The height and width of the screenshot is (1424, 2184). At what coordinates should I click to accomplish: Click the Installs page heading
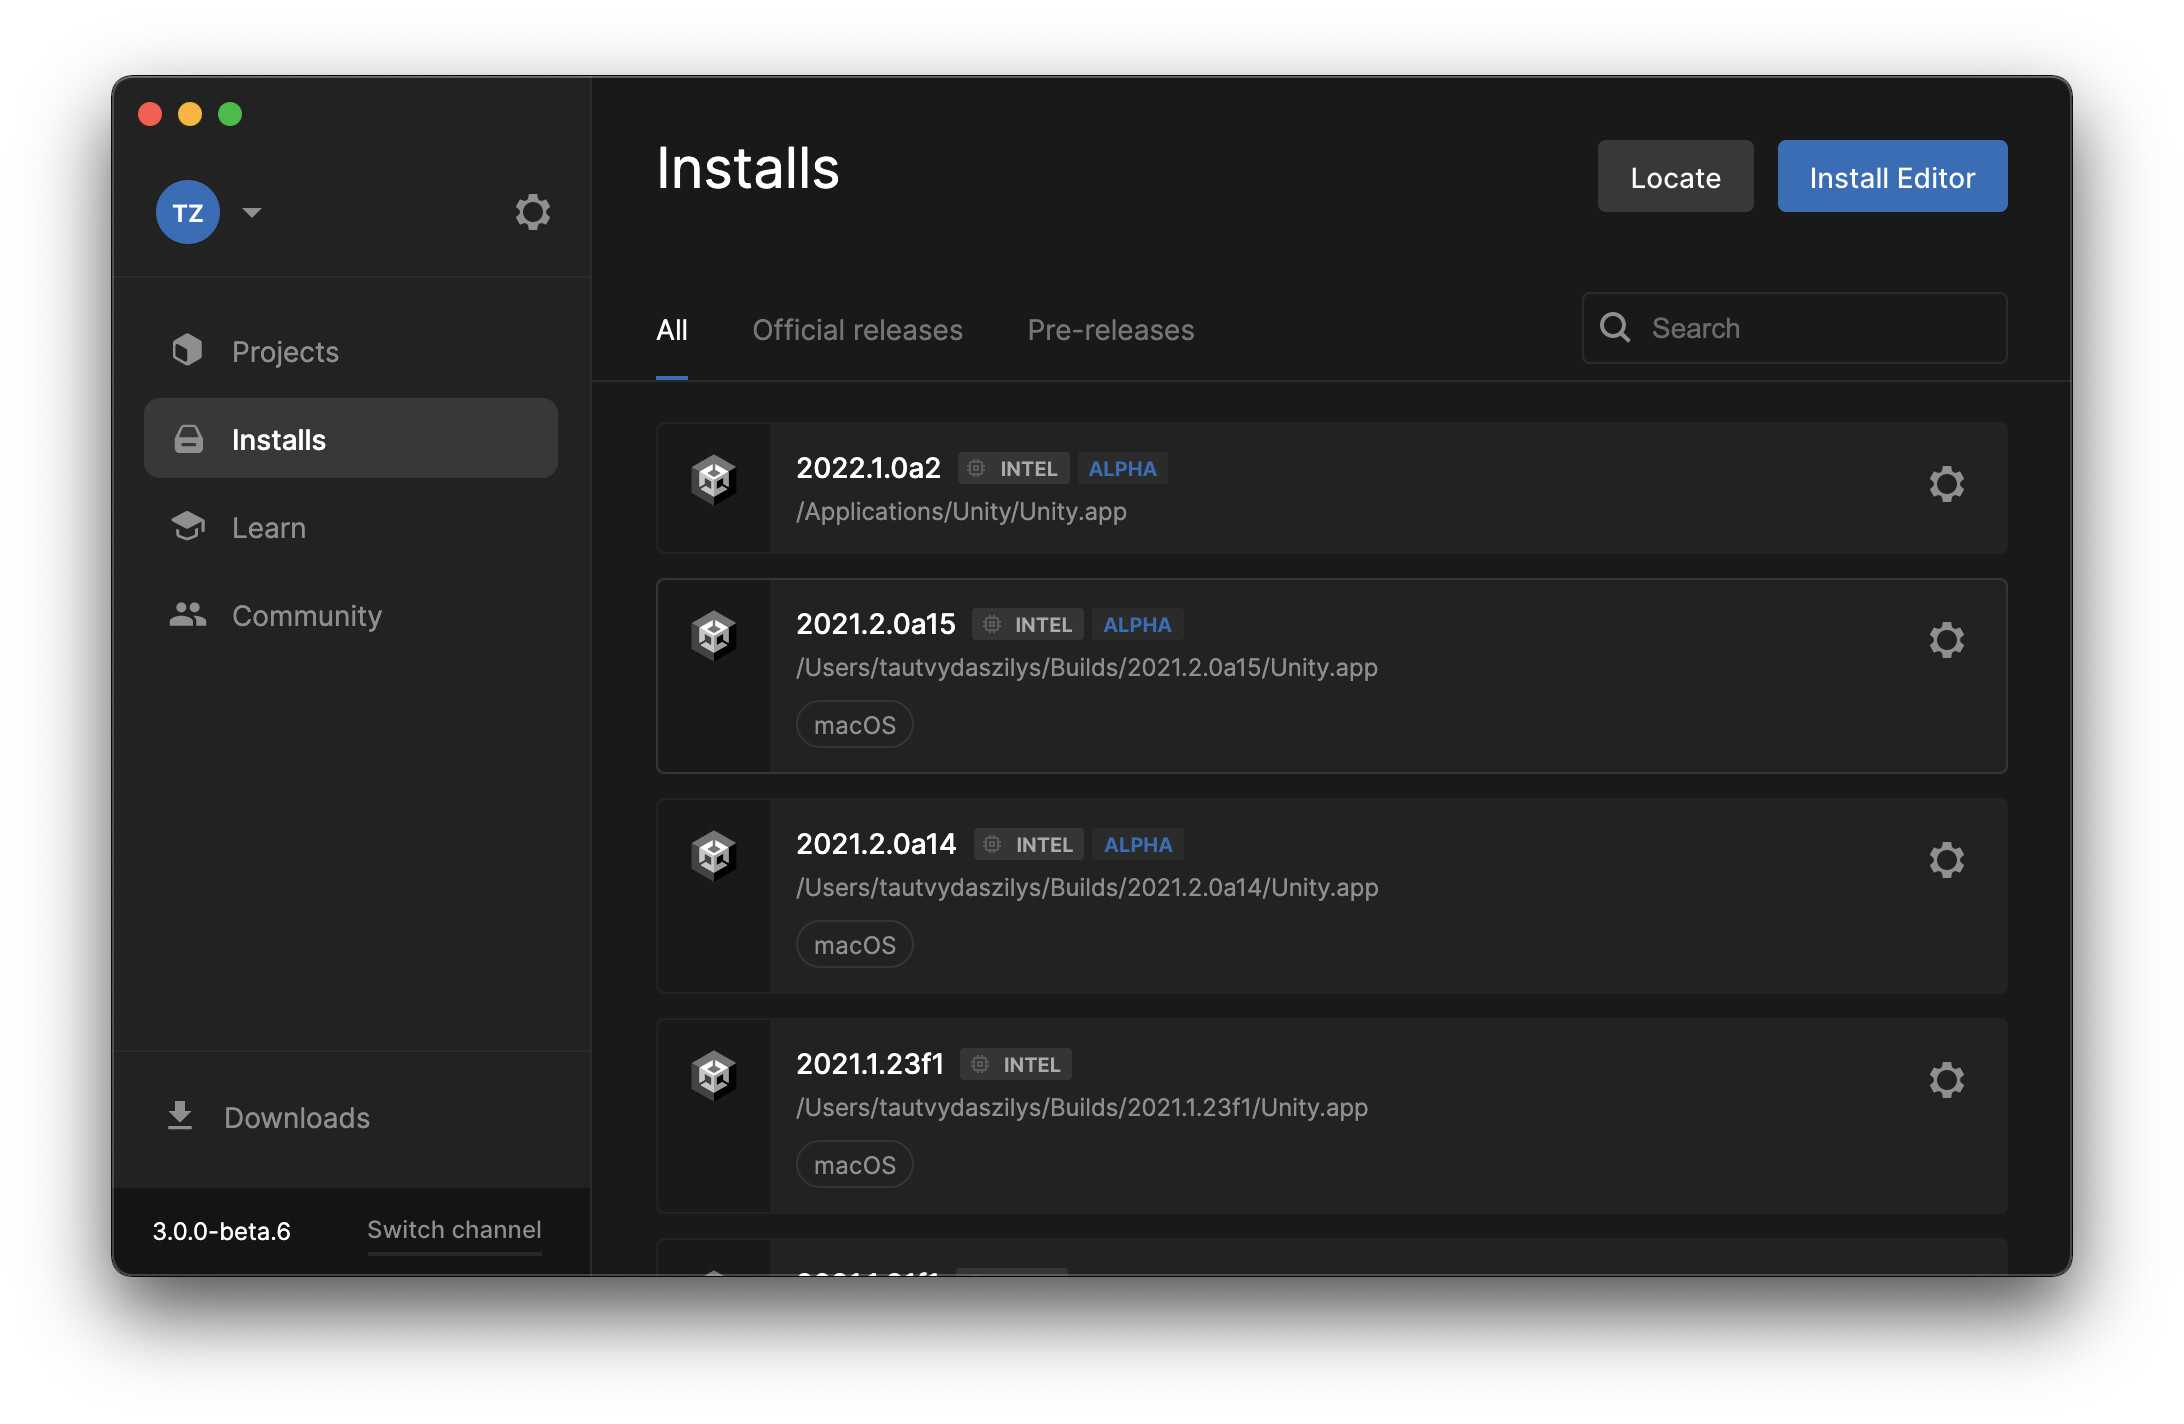click(x=748, y=168)
